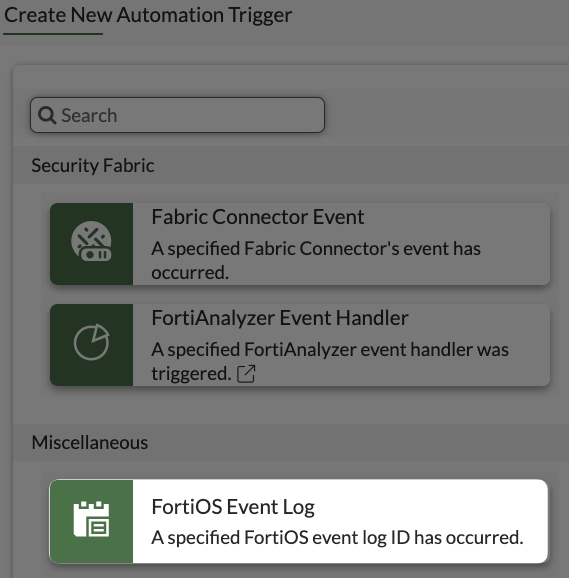Click the magnifier icon in Search box
Viewport: 569px width, 578px height.
[x=47, y=115]
